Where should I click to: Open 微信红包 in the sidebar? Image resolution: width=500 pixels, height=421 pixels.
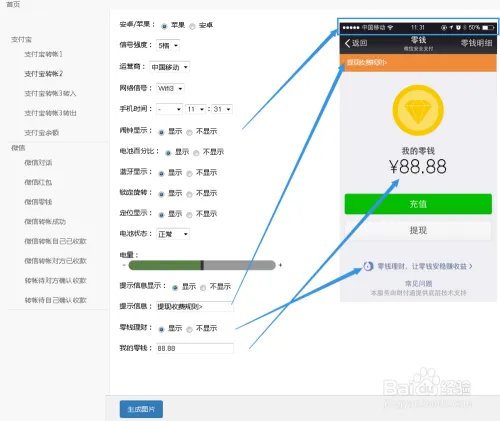pos(38,182)
